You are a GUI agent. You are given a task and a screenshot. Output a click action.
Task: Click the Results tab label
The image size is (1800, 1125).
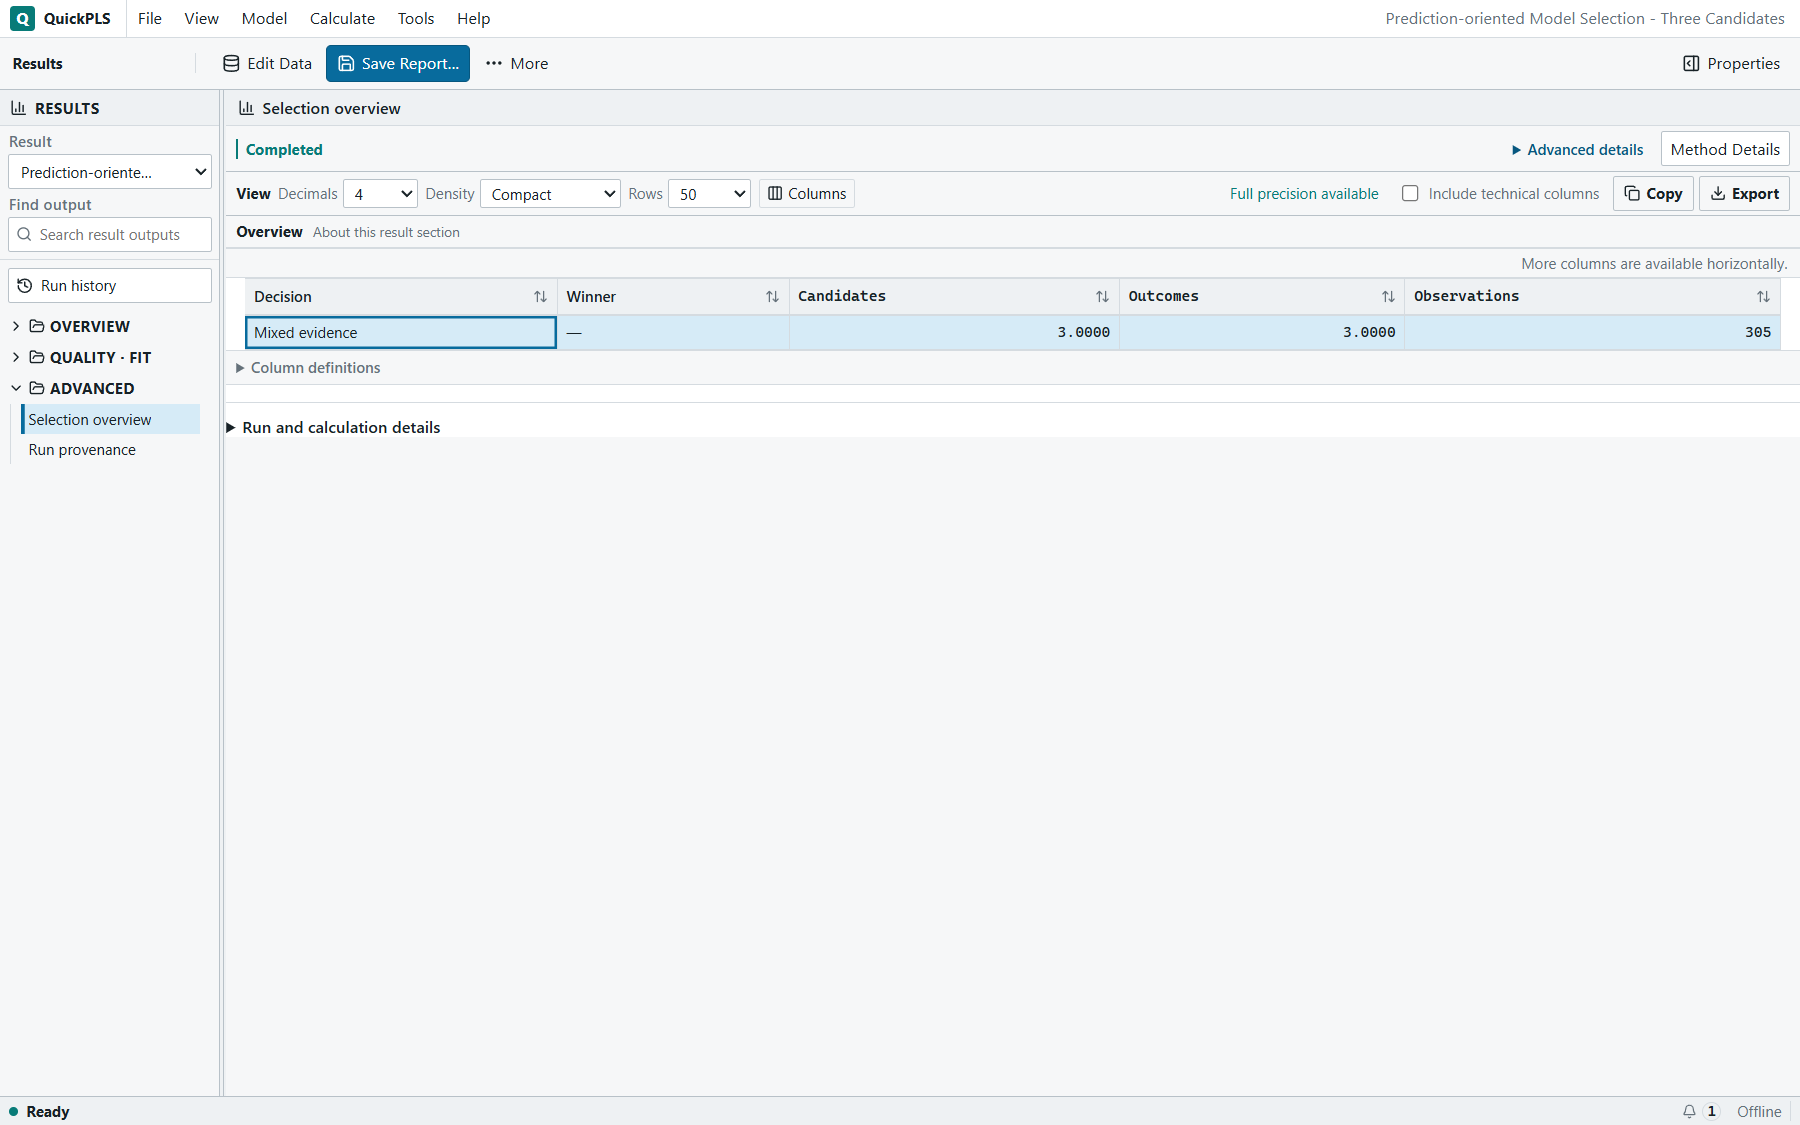(38, 63)
